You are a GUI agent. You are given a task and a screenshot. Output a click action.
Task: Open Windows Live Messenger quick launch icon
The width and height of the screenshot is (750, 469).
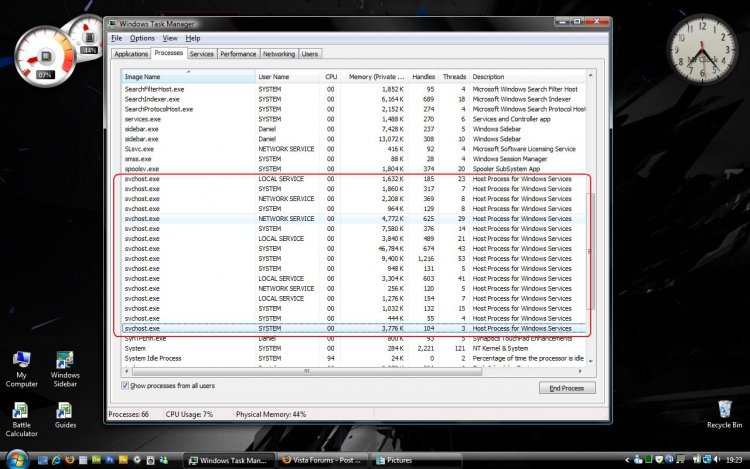click(x=164, y=460)
